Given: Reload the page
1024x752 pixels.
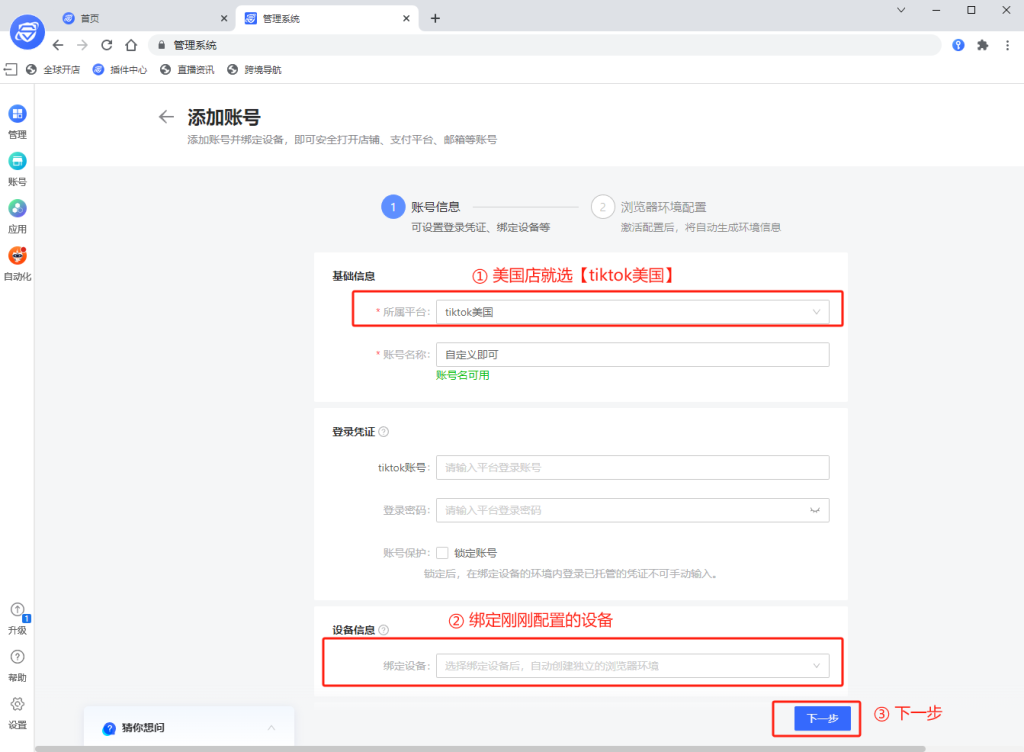Looking at the screenshot, I should [106, 45].
